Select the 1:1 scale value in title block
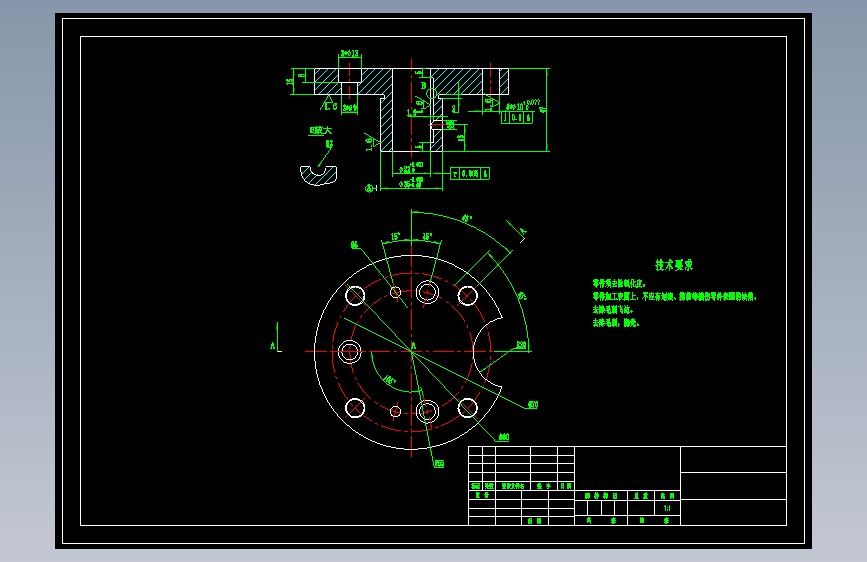The image size is (867, 562). (x=667, y=508)
